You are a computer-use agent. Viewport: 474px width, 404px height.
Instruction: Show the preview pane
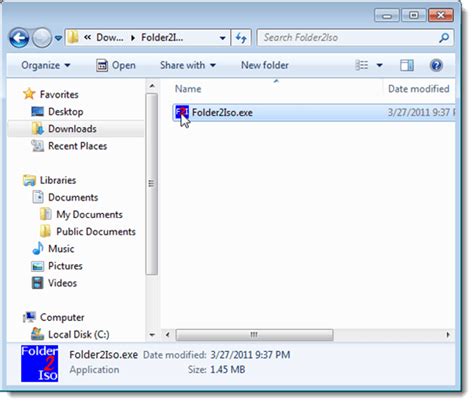[407, 65]
